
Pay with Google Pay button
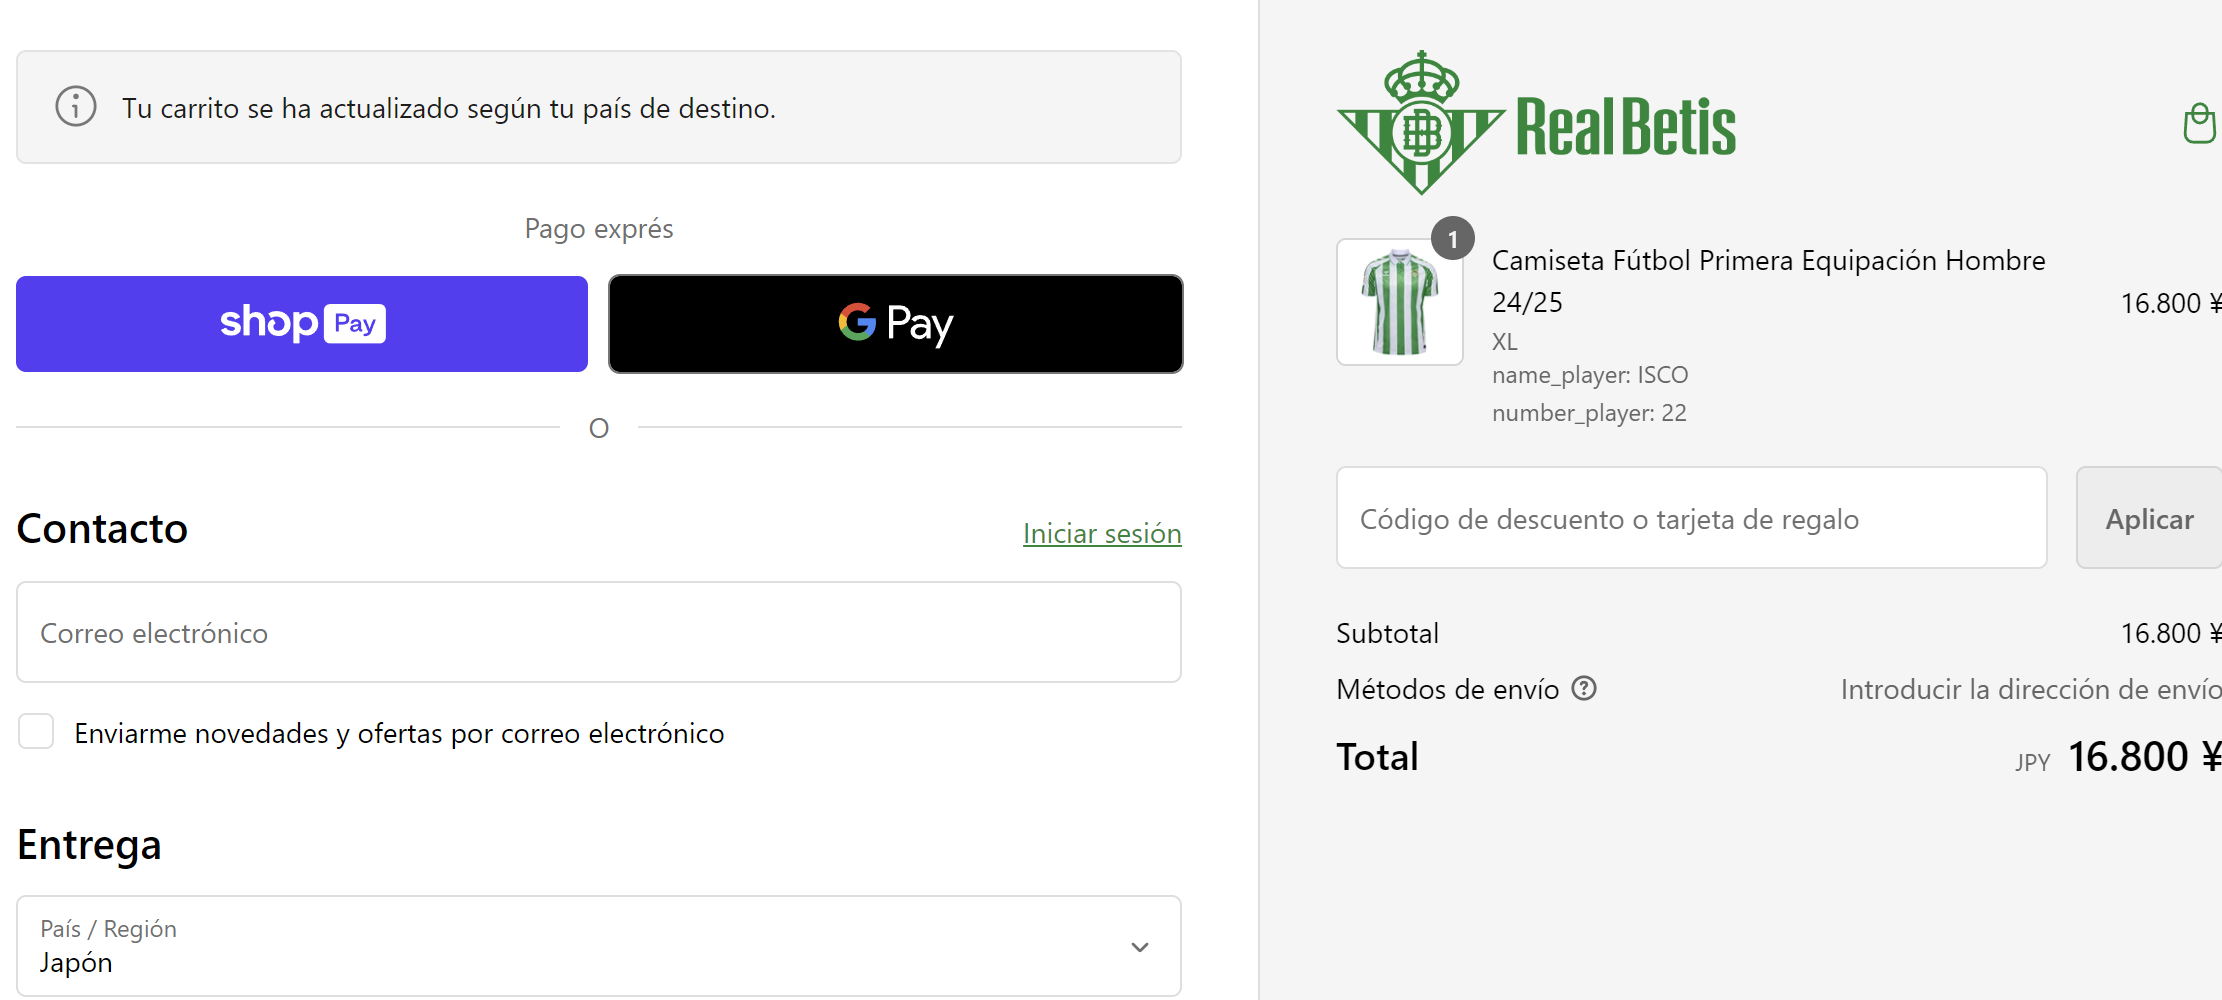click(x=896, y=324)
